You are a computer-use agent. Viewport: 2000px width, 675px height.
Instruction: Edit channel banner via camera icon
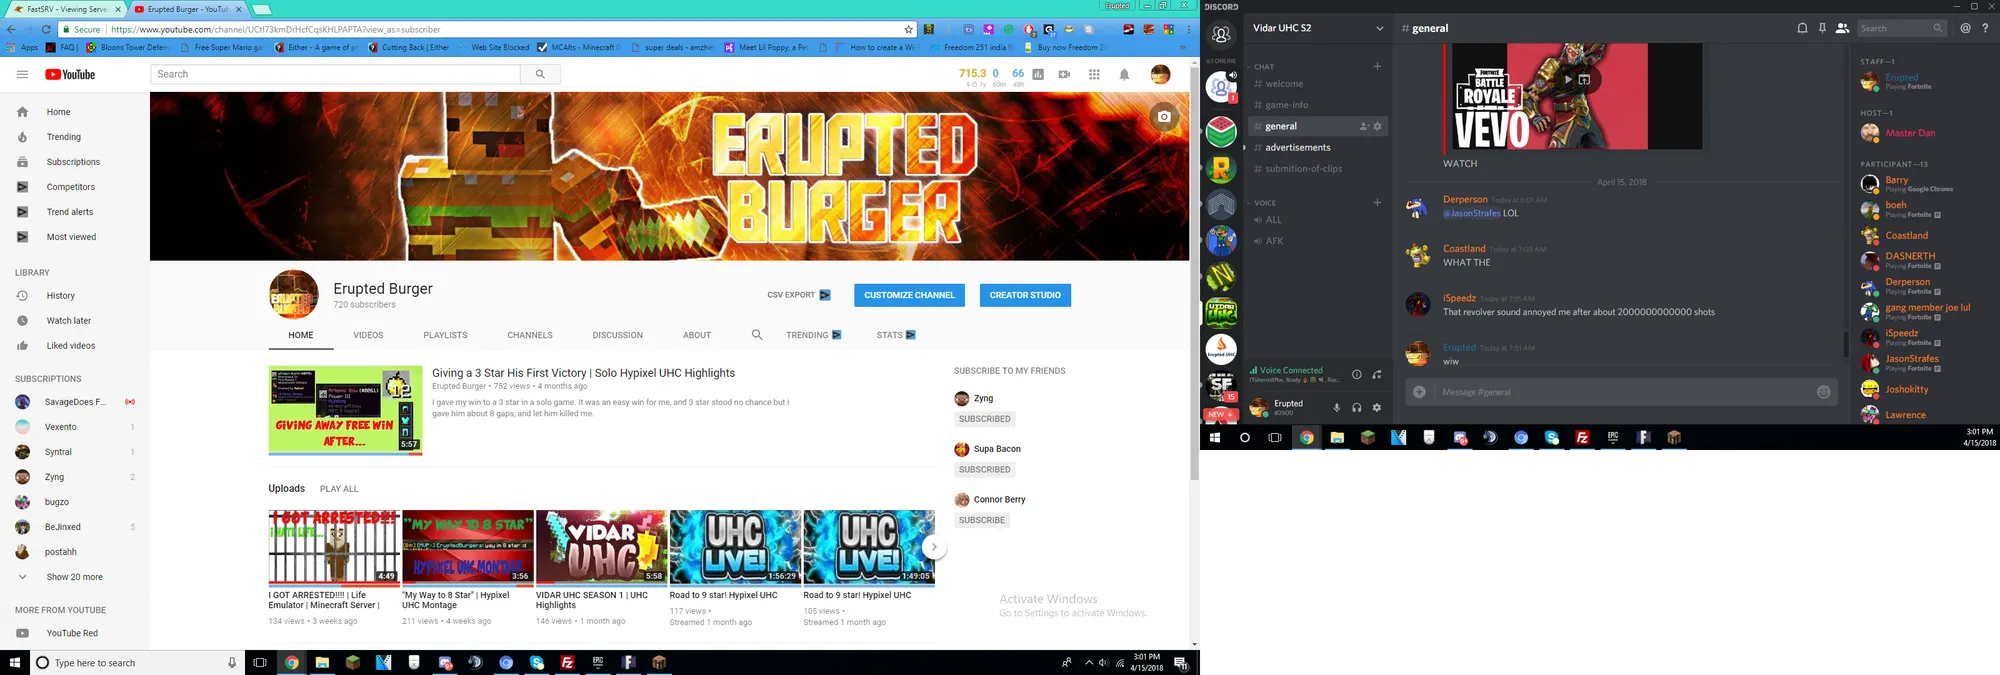(1164, 117)
